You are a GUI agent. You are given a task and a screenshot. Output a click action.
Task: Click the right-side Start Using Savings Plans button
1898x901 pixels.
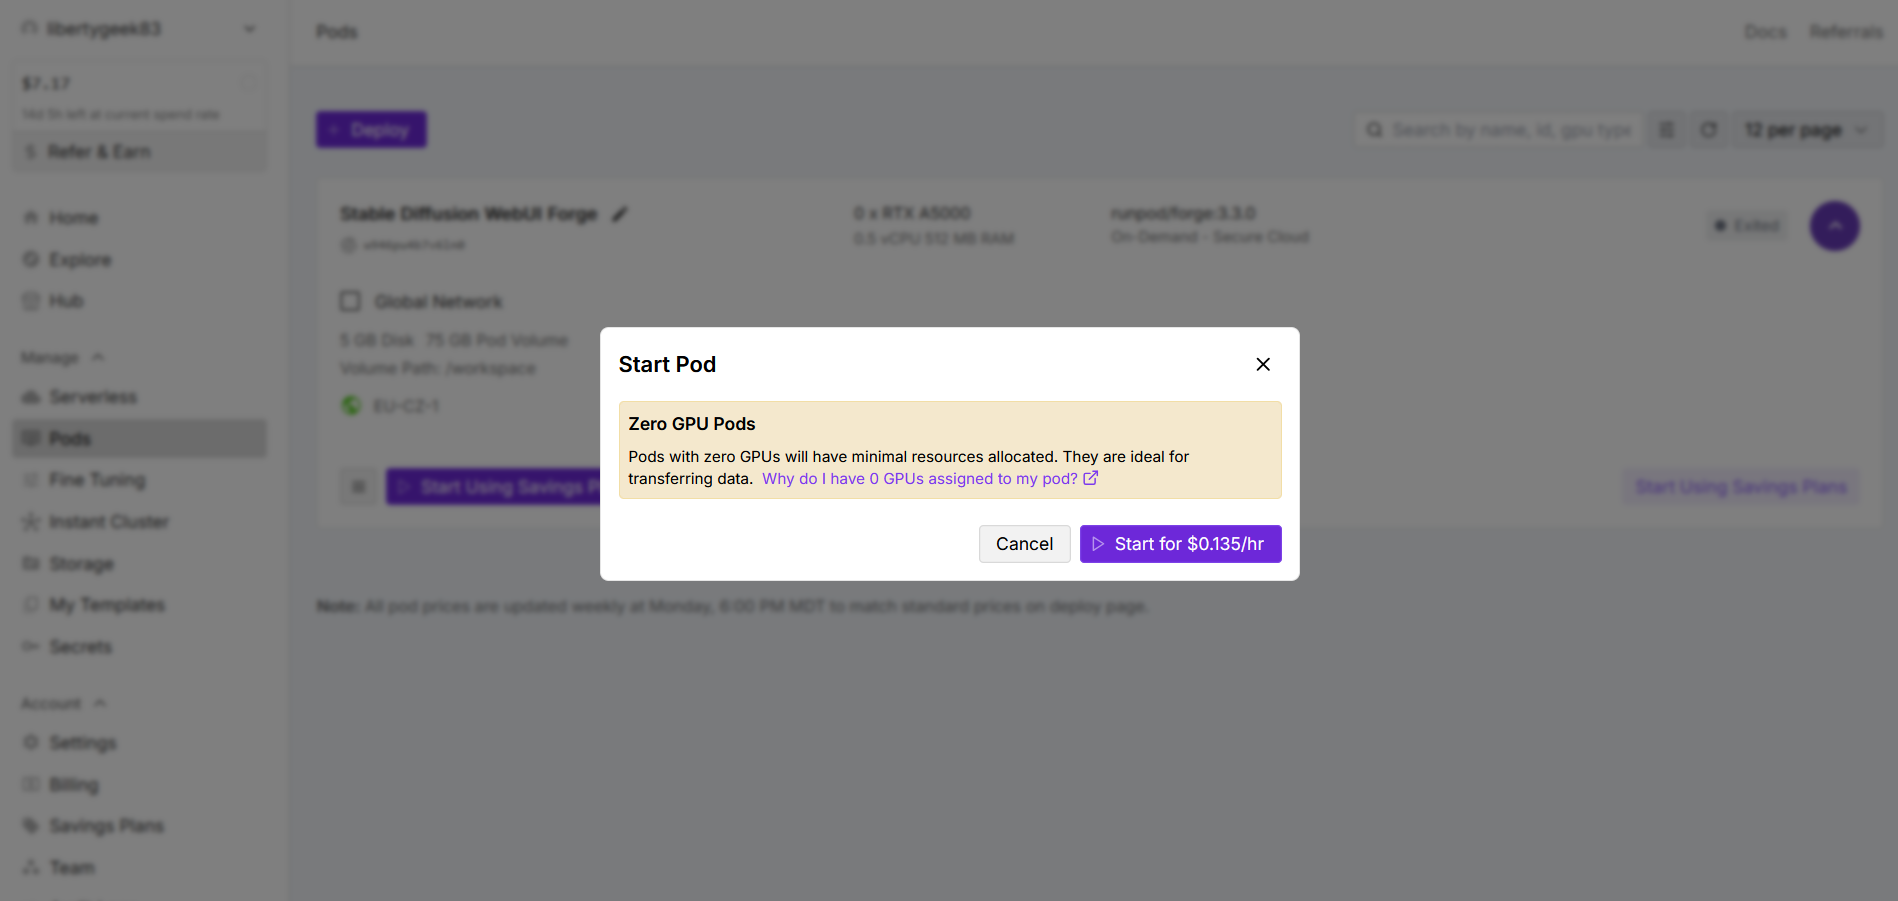point(1741,487)
